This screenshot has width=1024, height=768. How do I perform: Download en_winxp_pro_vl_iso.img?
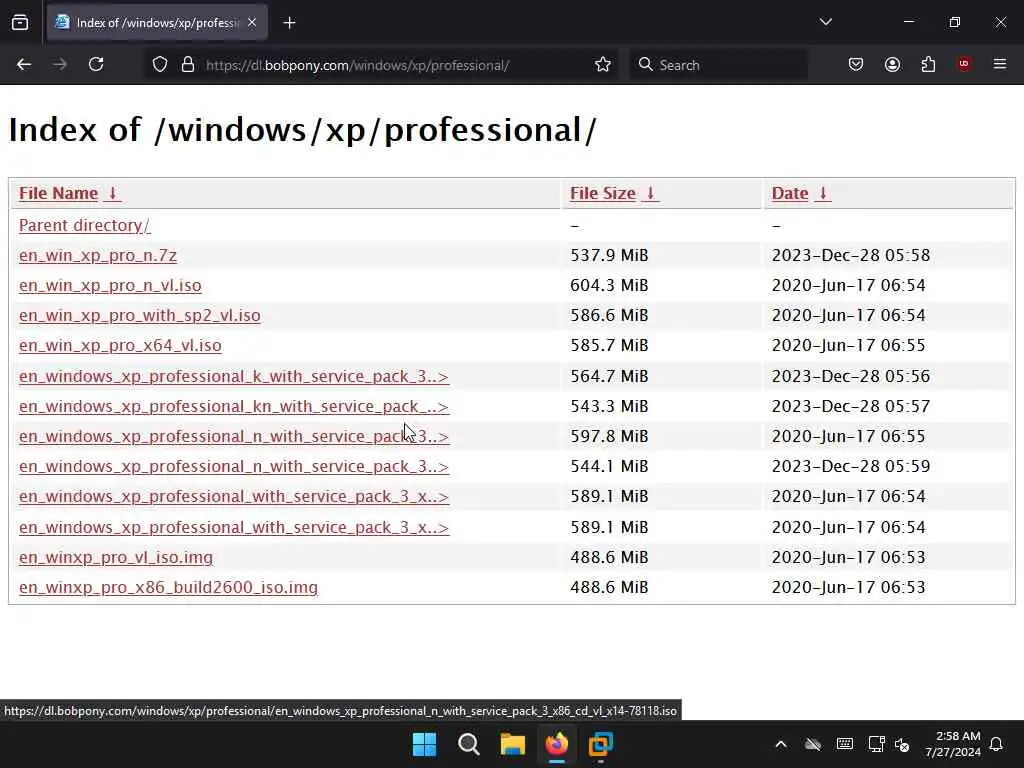click(x=116, y=557)
